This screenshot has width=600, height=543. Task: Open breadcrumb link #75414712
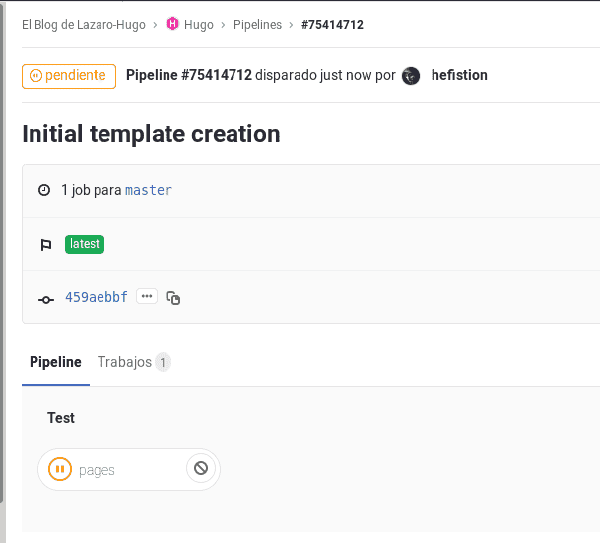332,25
